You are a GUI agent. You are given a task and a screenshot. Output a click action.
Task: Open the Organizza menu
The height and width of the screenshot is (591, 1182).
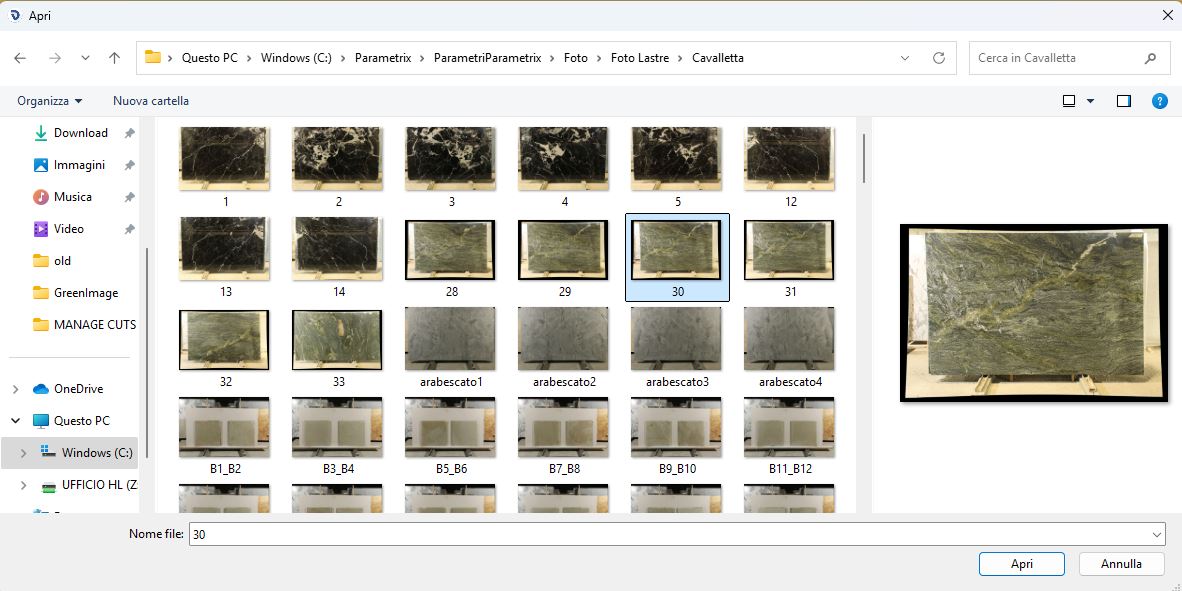click(50, 101)
